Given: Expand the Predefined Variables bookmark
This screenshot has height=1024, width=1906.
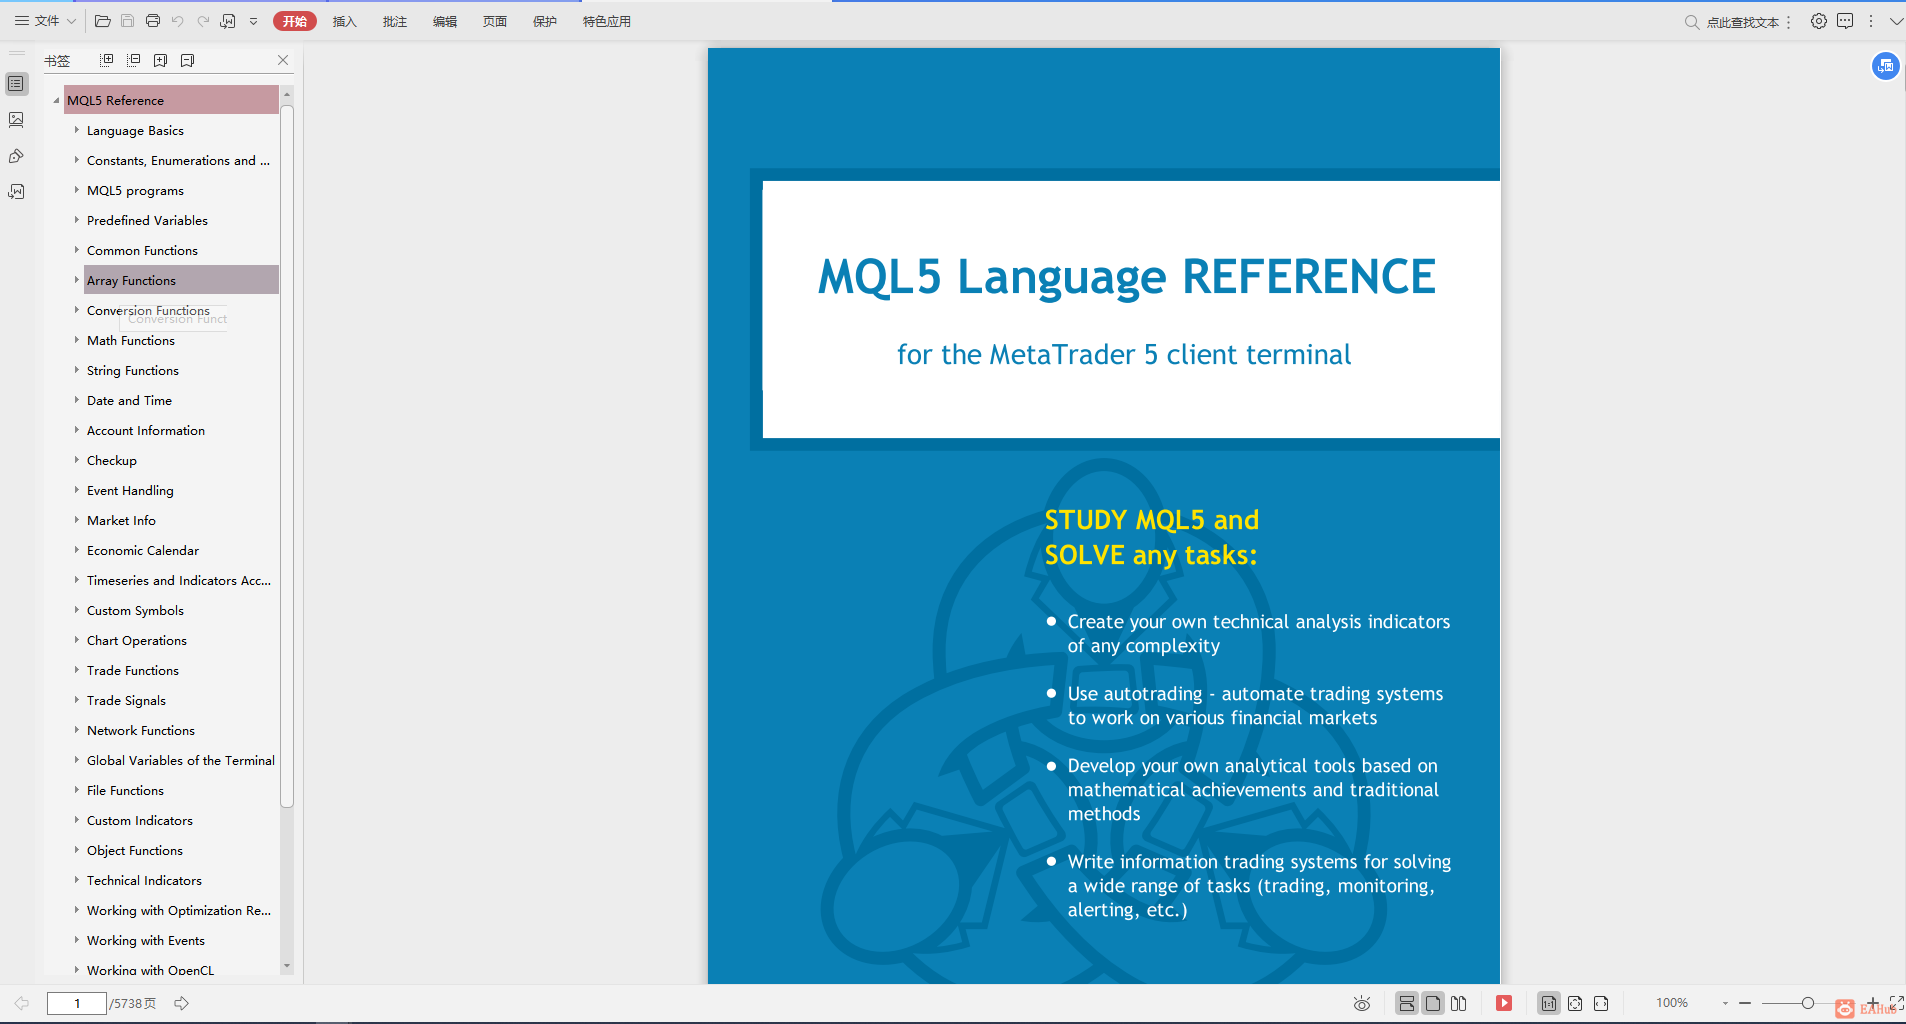Looking at the screenshot, I should click(x=76, y=220).
